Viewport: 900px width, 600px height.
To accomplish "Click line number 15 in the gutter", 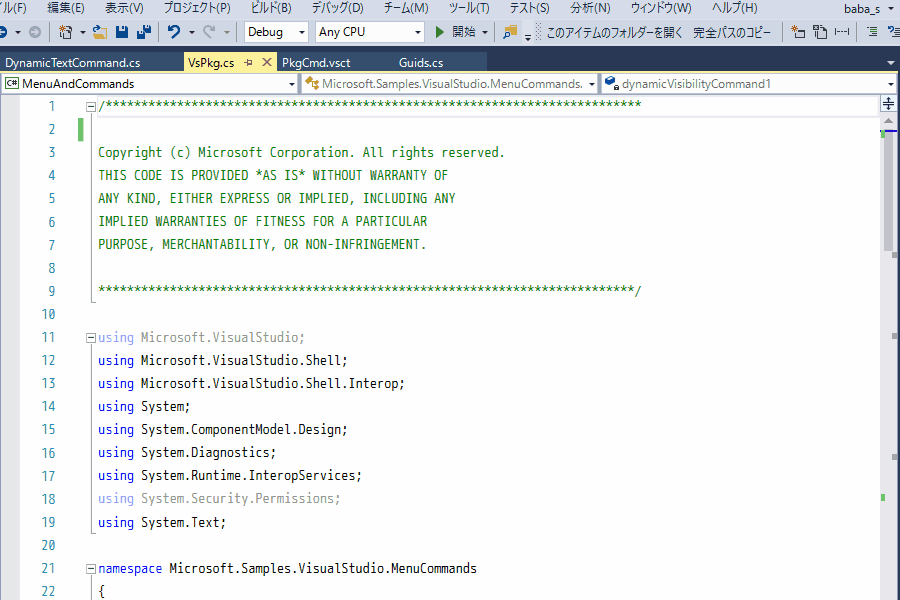I will pos(48,429).
